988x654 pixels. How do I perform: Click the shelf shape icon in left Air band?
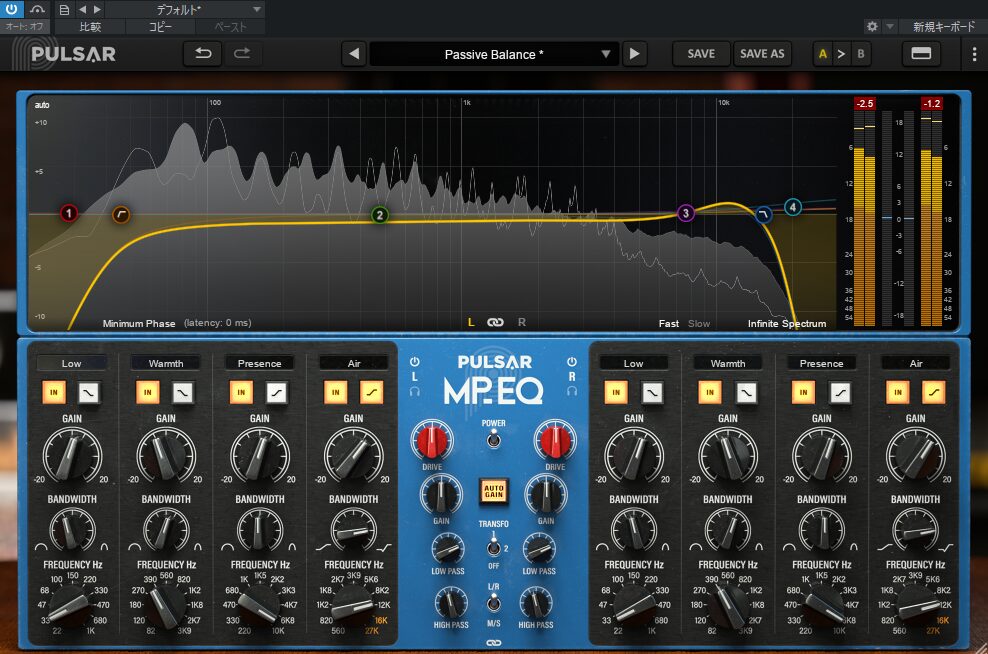point(371,393)
